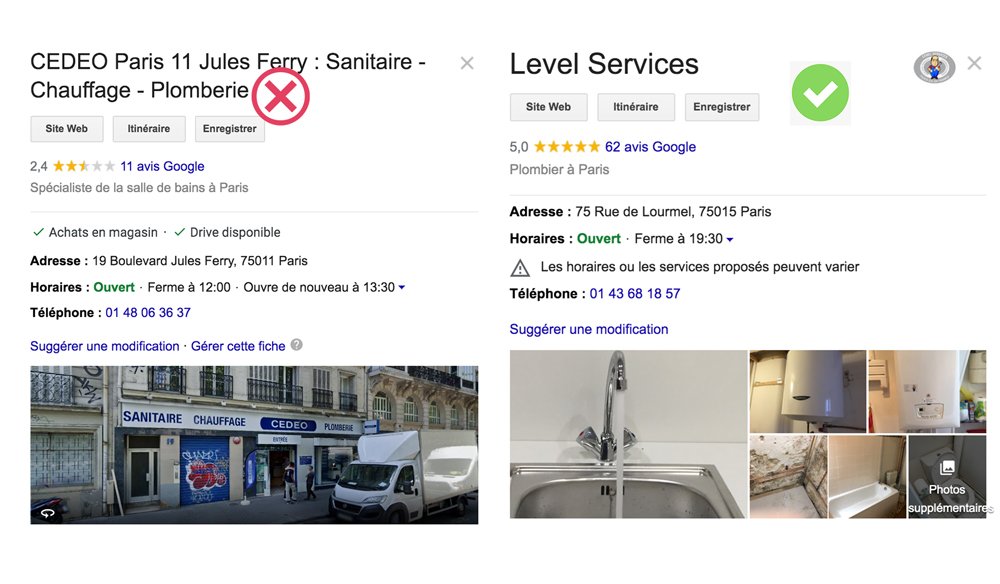Click the warning triangle about varying hours
This screenshot has height=584, width=1000.
[519, 267]
